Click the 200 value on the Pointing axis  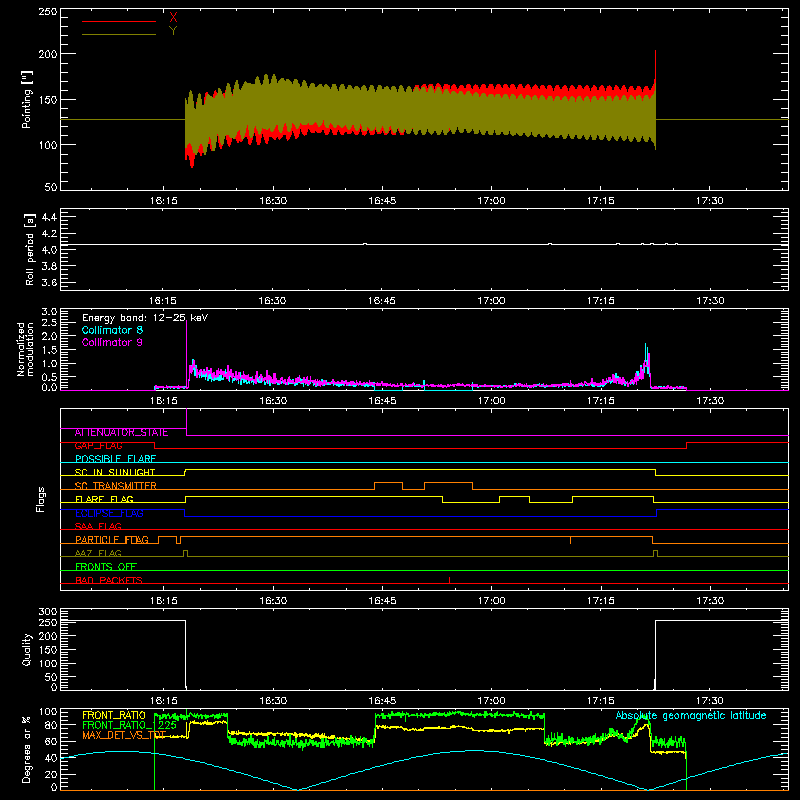click(48, 54)
